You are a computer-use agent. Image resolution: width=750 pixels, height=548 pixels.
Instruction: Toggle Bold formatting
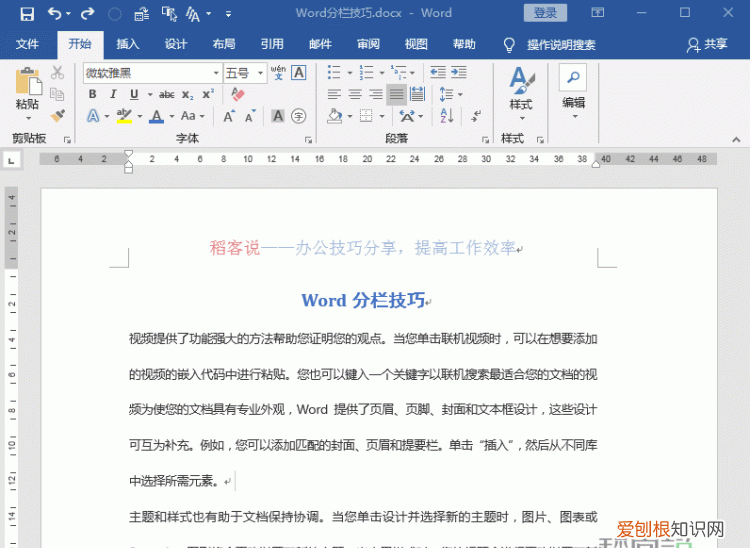93,94
